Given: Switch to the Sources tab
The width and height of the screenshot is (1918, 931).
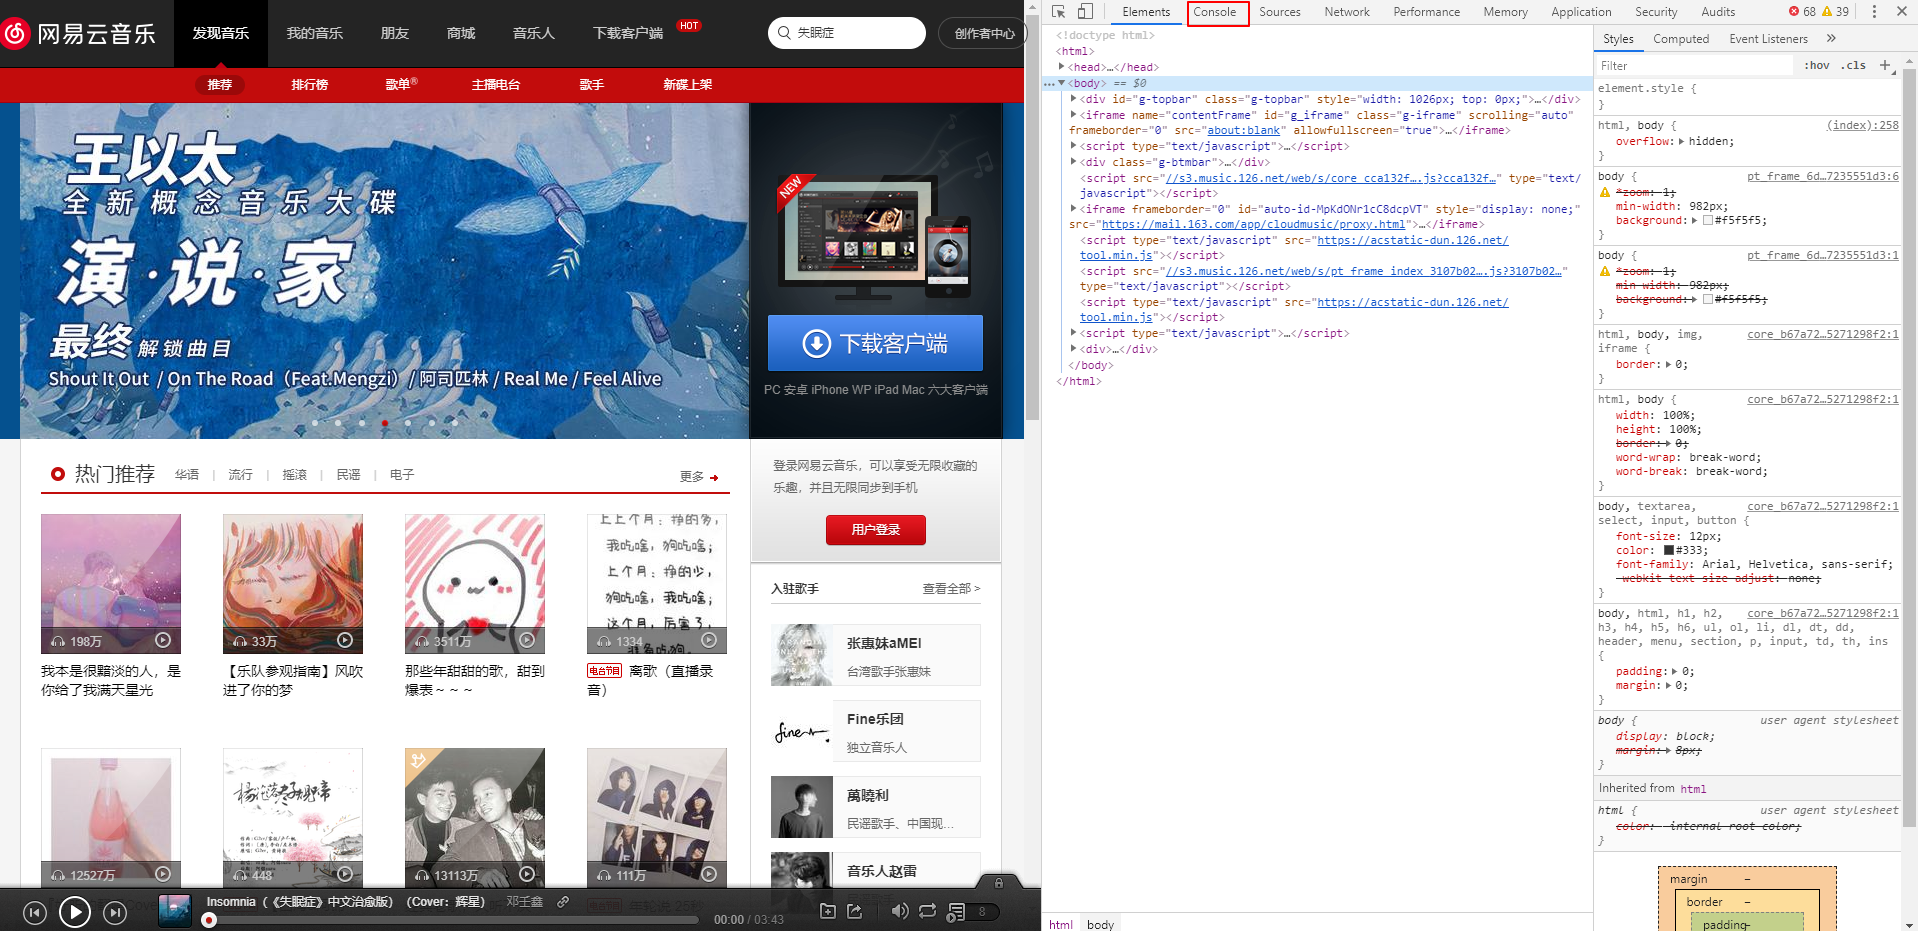Looking at the screenshot, I should (x=1279, y=12).
